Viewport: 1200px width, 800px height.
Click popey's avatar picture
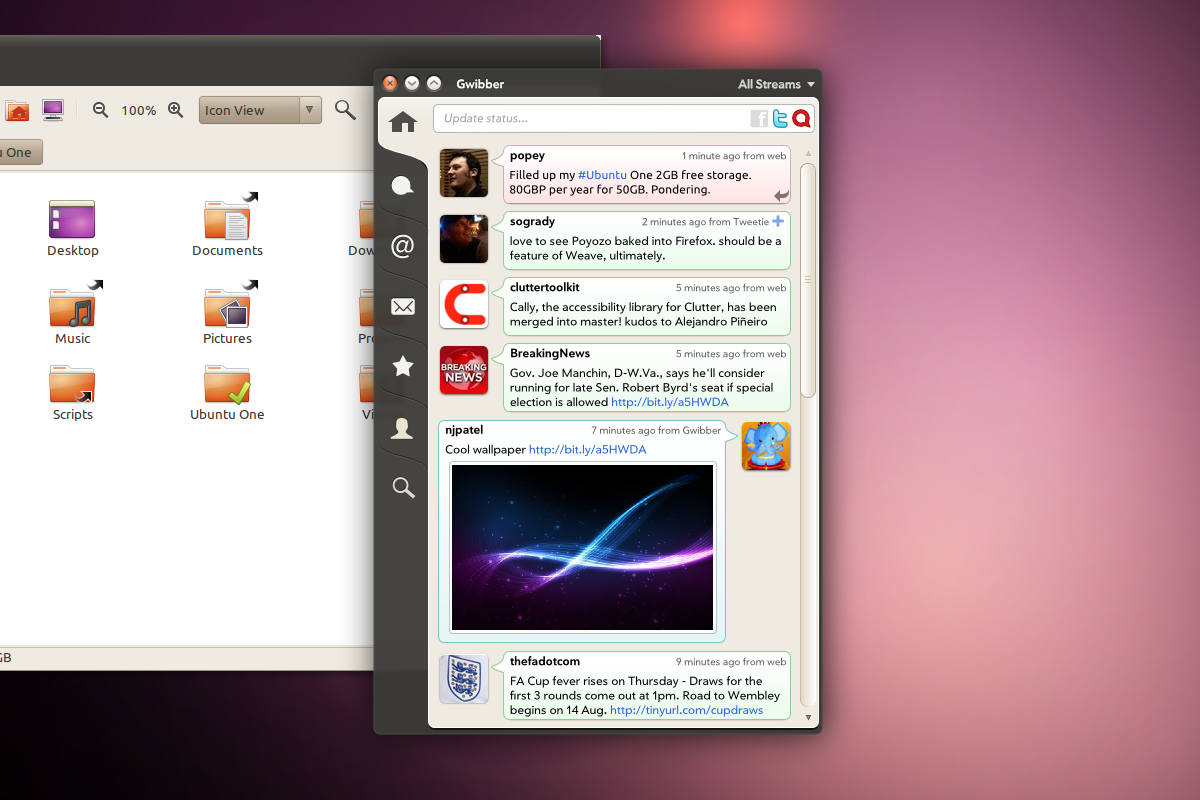pyautogui.click(x=464, y=173)
